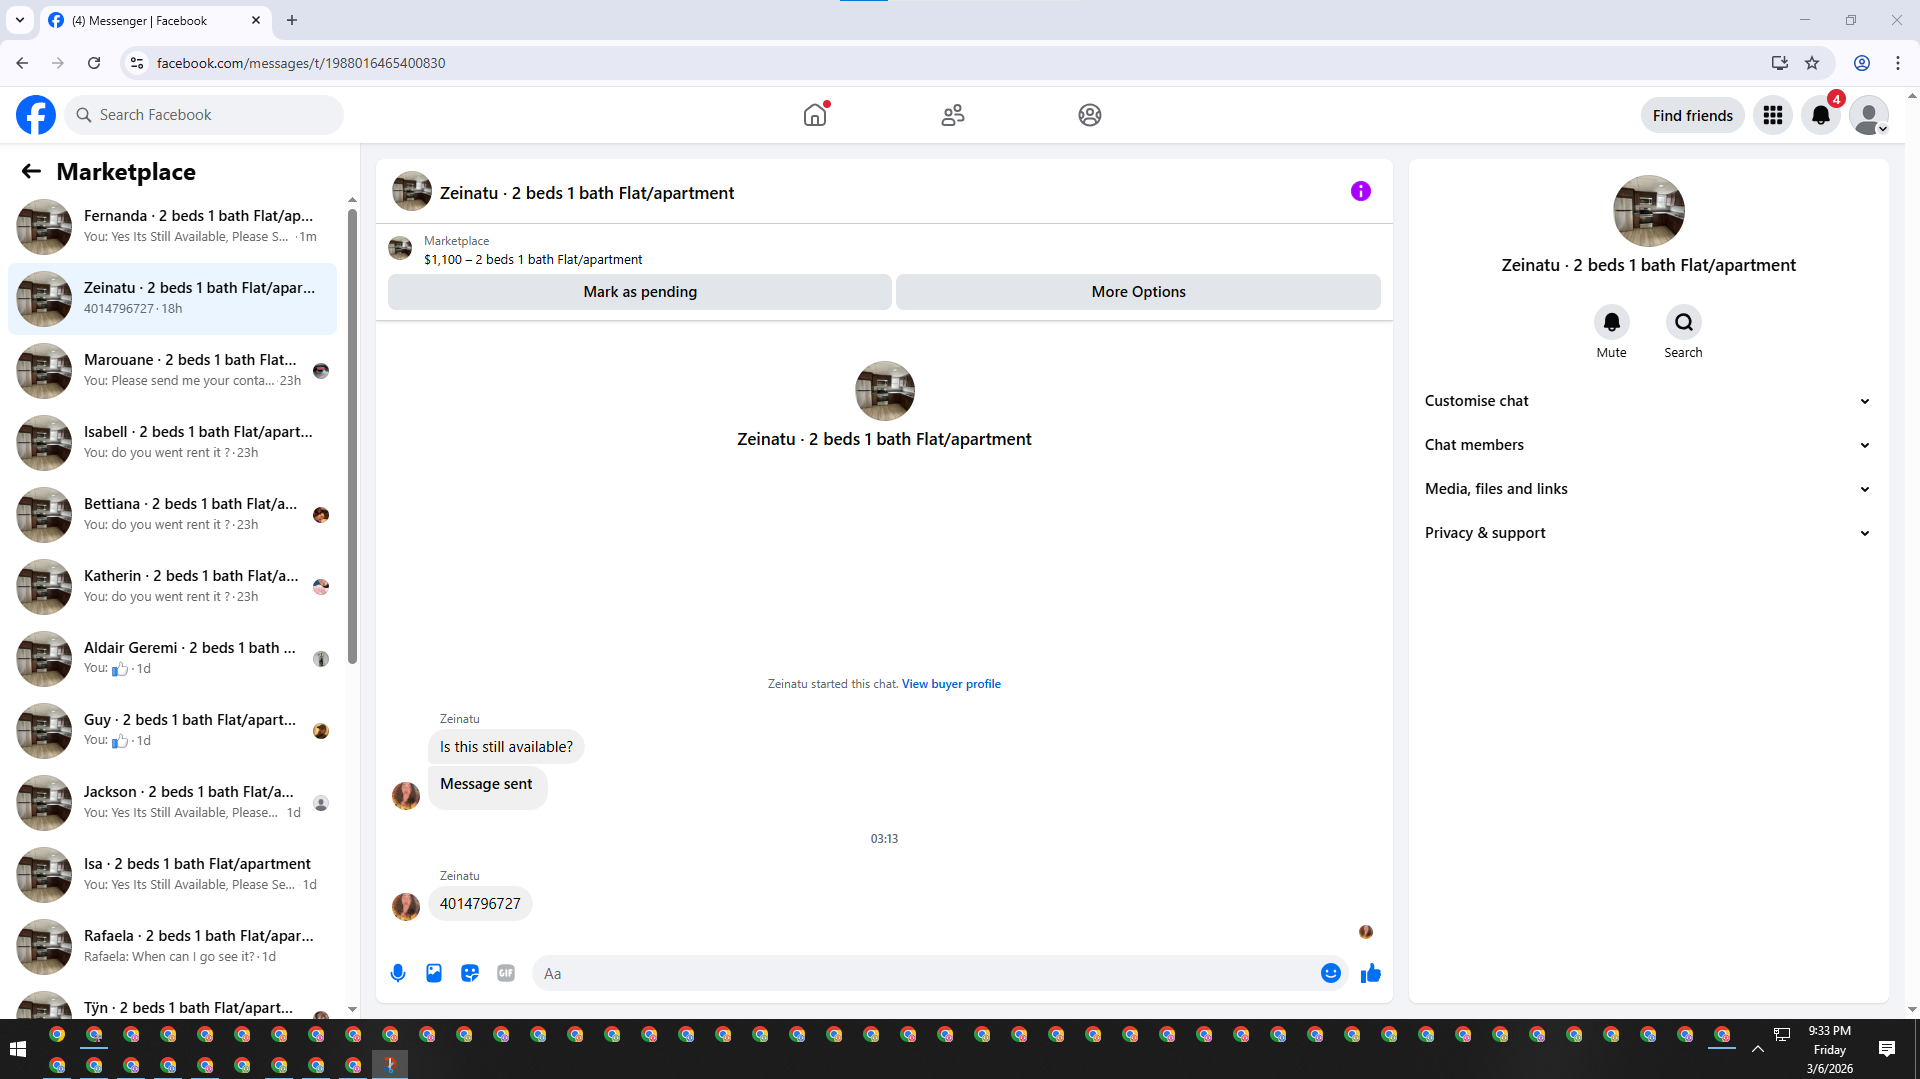Image resolution: width=1920 pixels, height=1079 pixels.
Task: Send a thumbs-up like
Action: 1371,973
